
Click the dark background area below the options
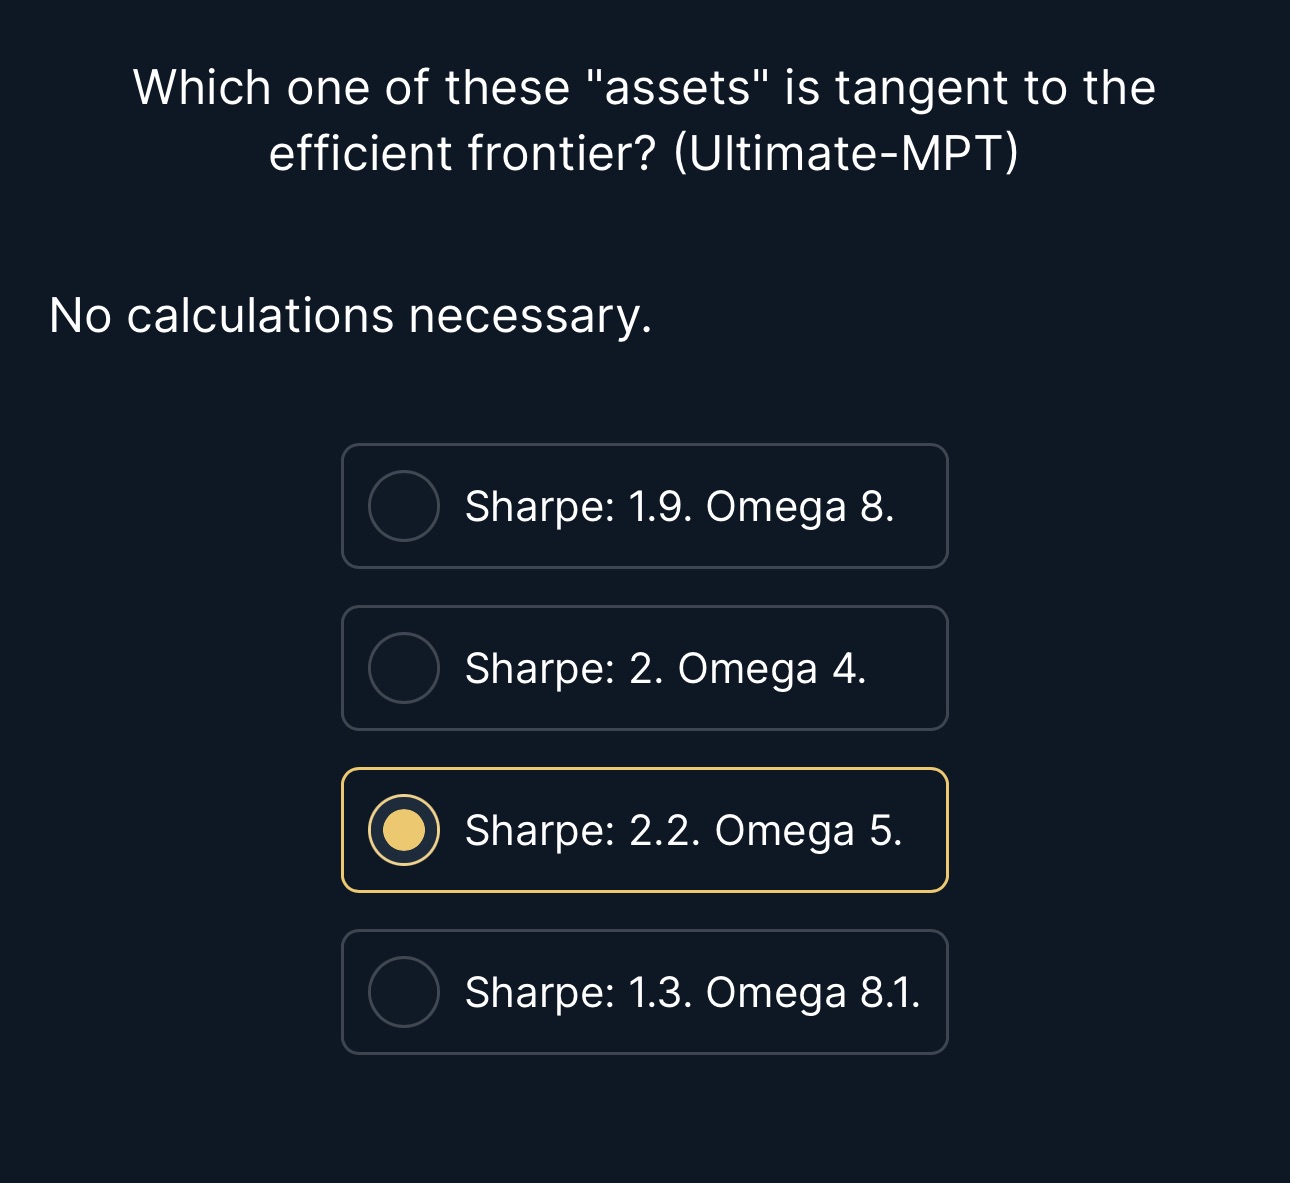click(645, 1120)
